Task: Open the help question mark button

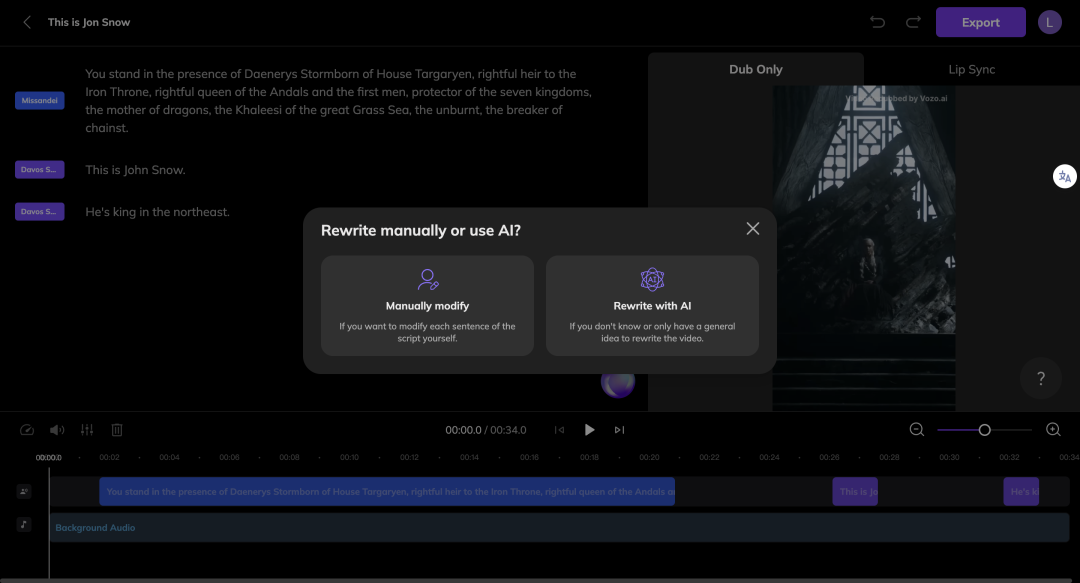Action: 1041,378
